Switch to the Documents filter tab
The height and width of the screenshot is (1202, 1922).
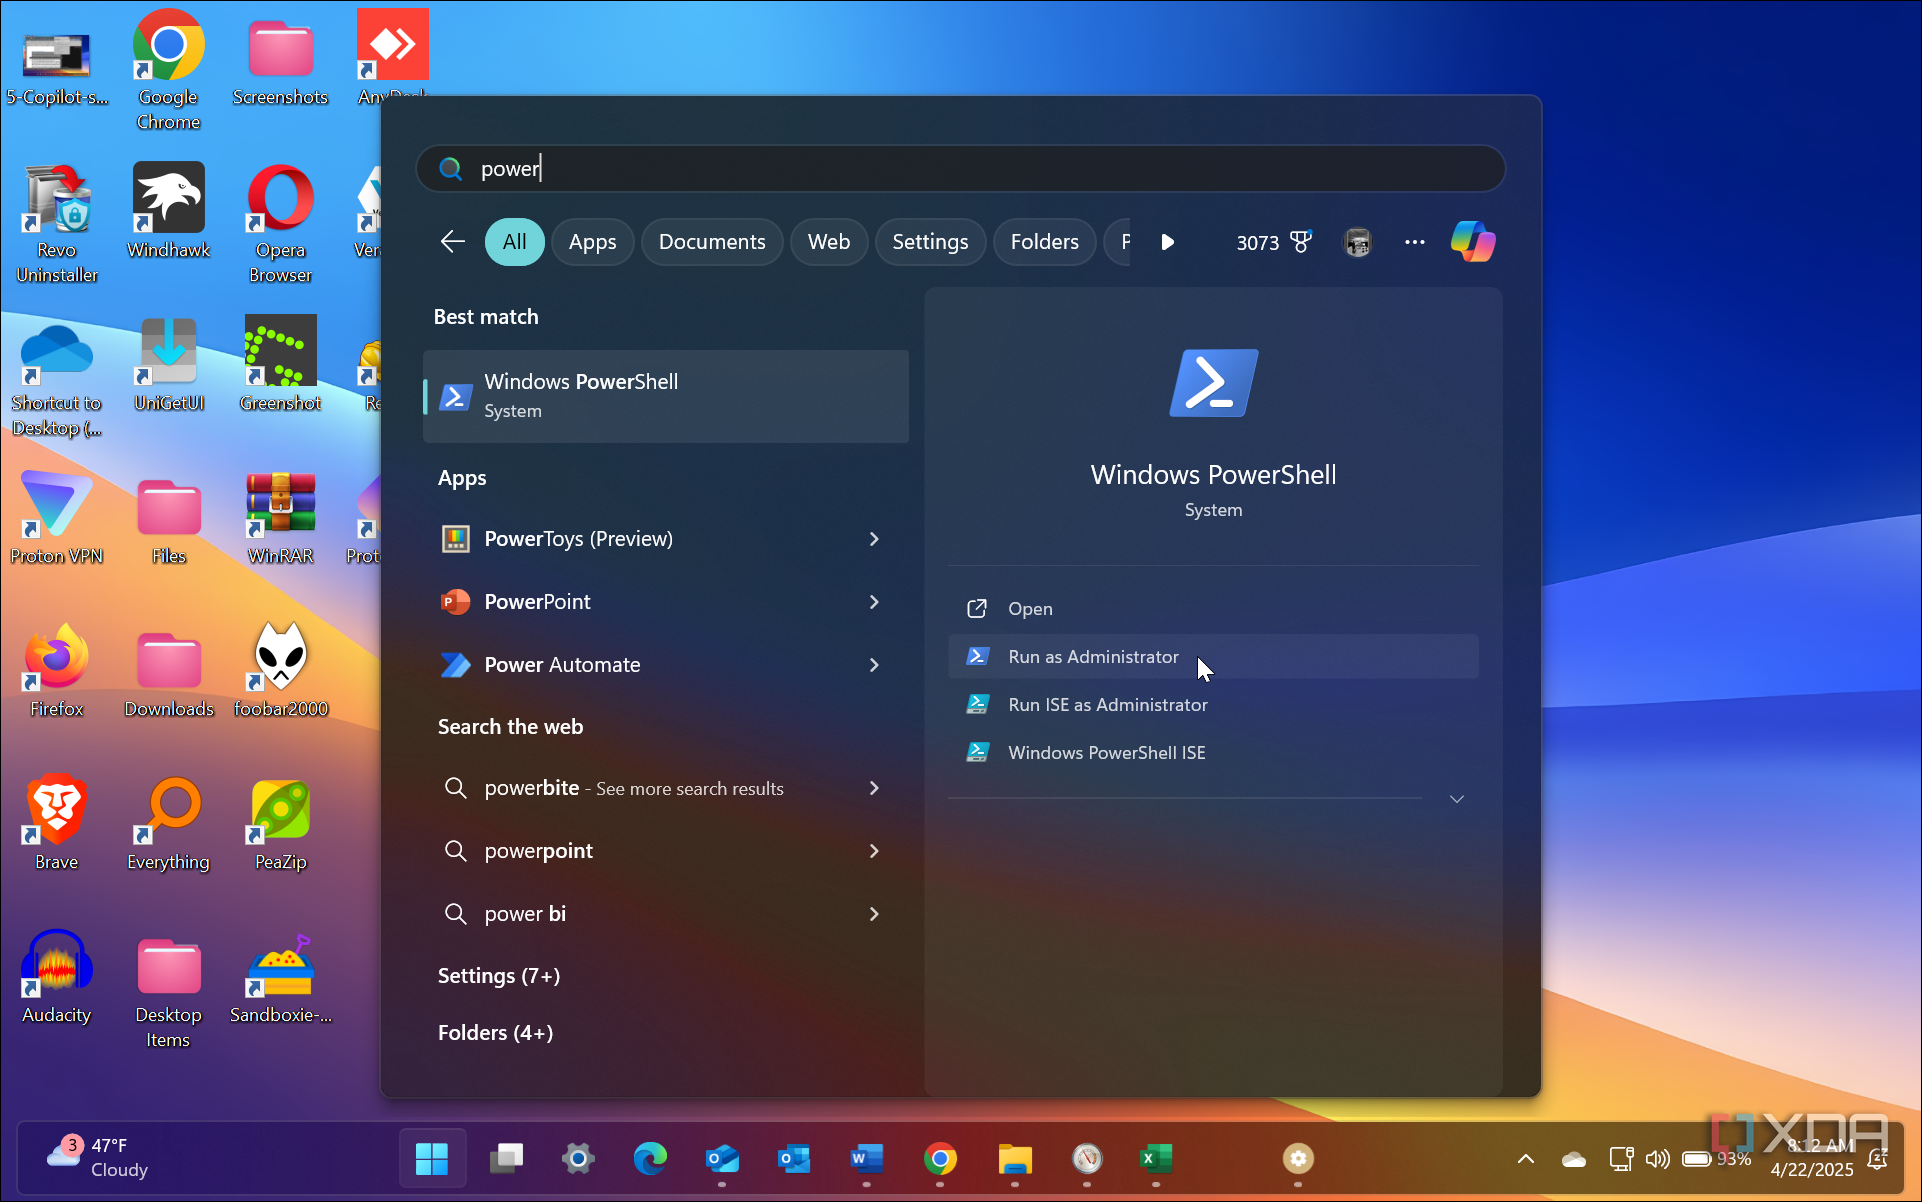coord(712,242)
